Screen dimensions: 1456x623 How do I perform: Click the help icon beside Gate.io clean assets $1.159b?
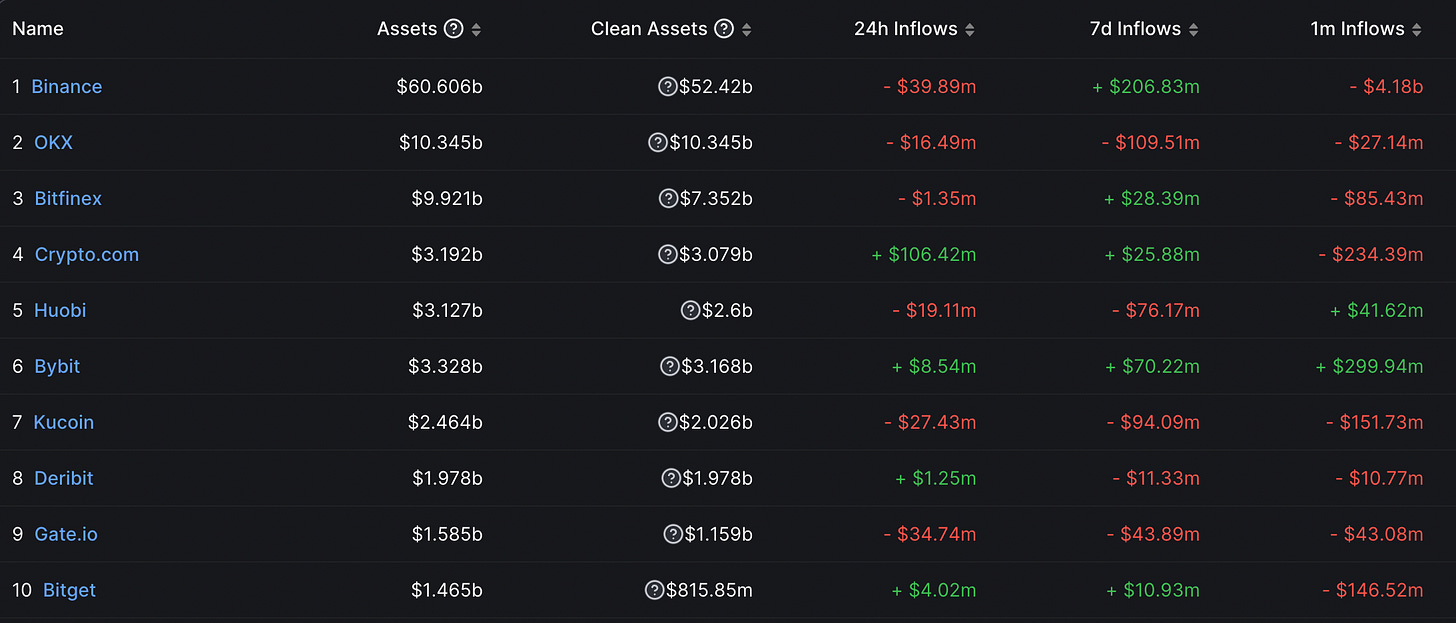point(673,535)
